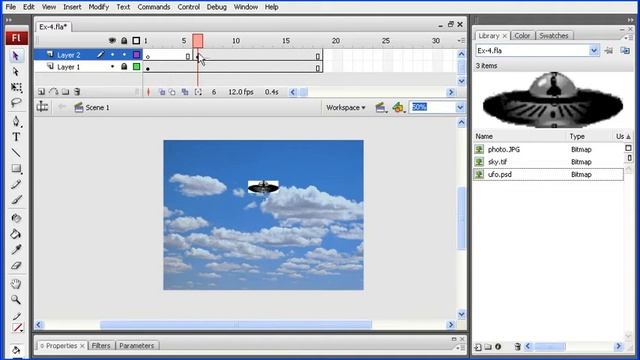
Task: Click center frame button in timeline
Action: 149,92
